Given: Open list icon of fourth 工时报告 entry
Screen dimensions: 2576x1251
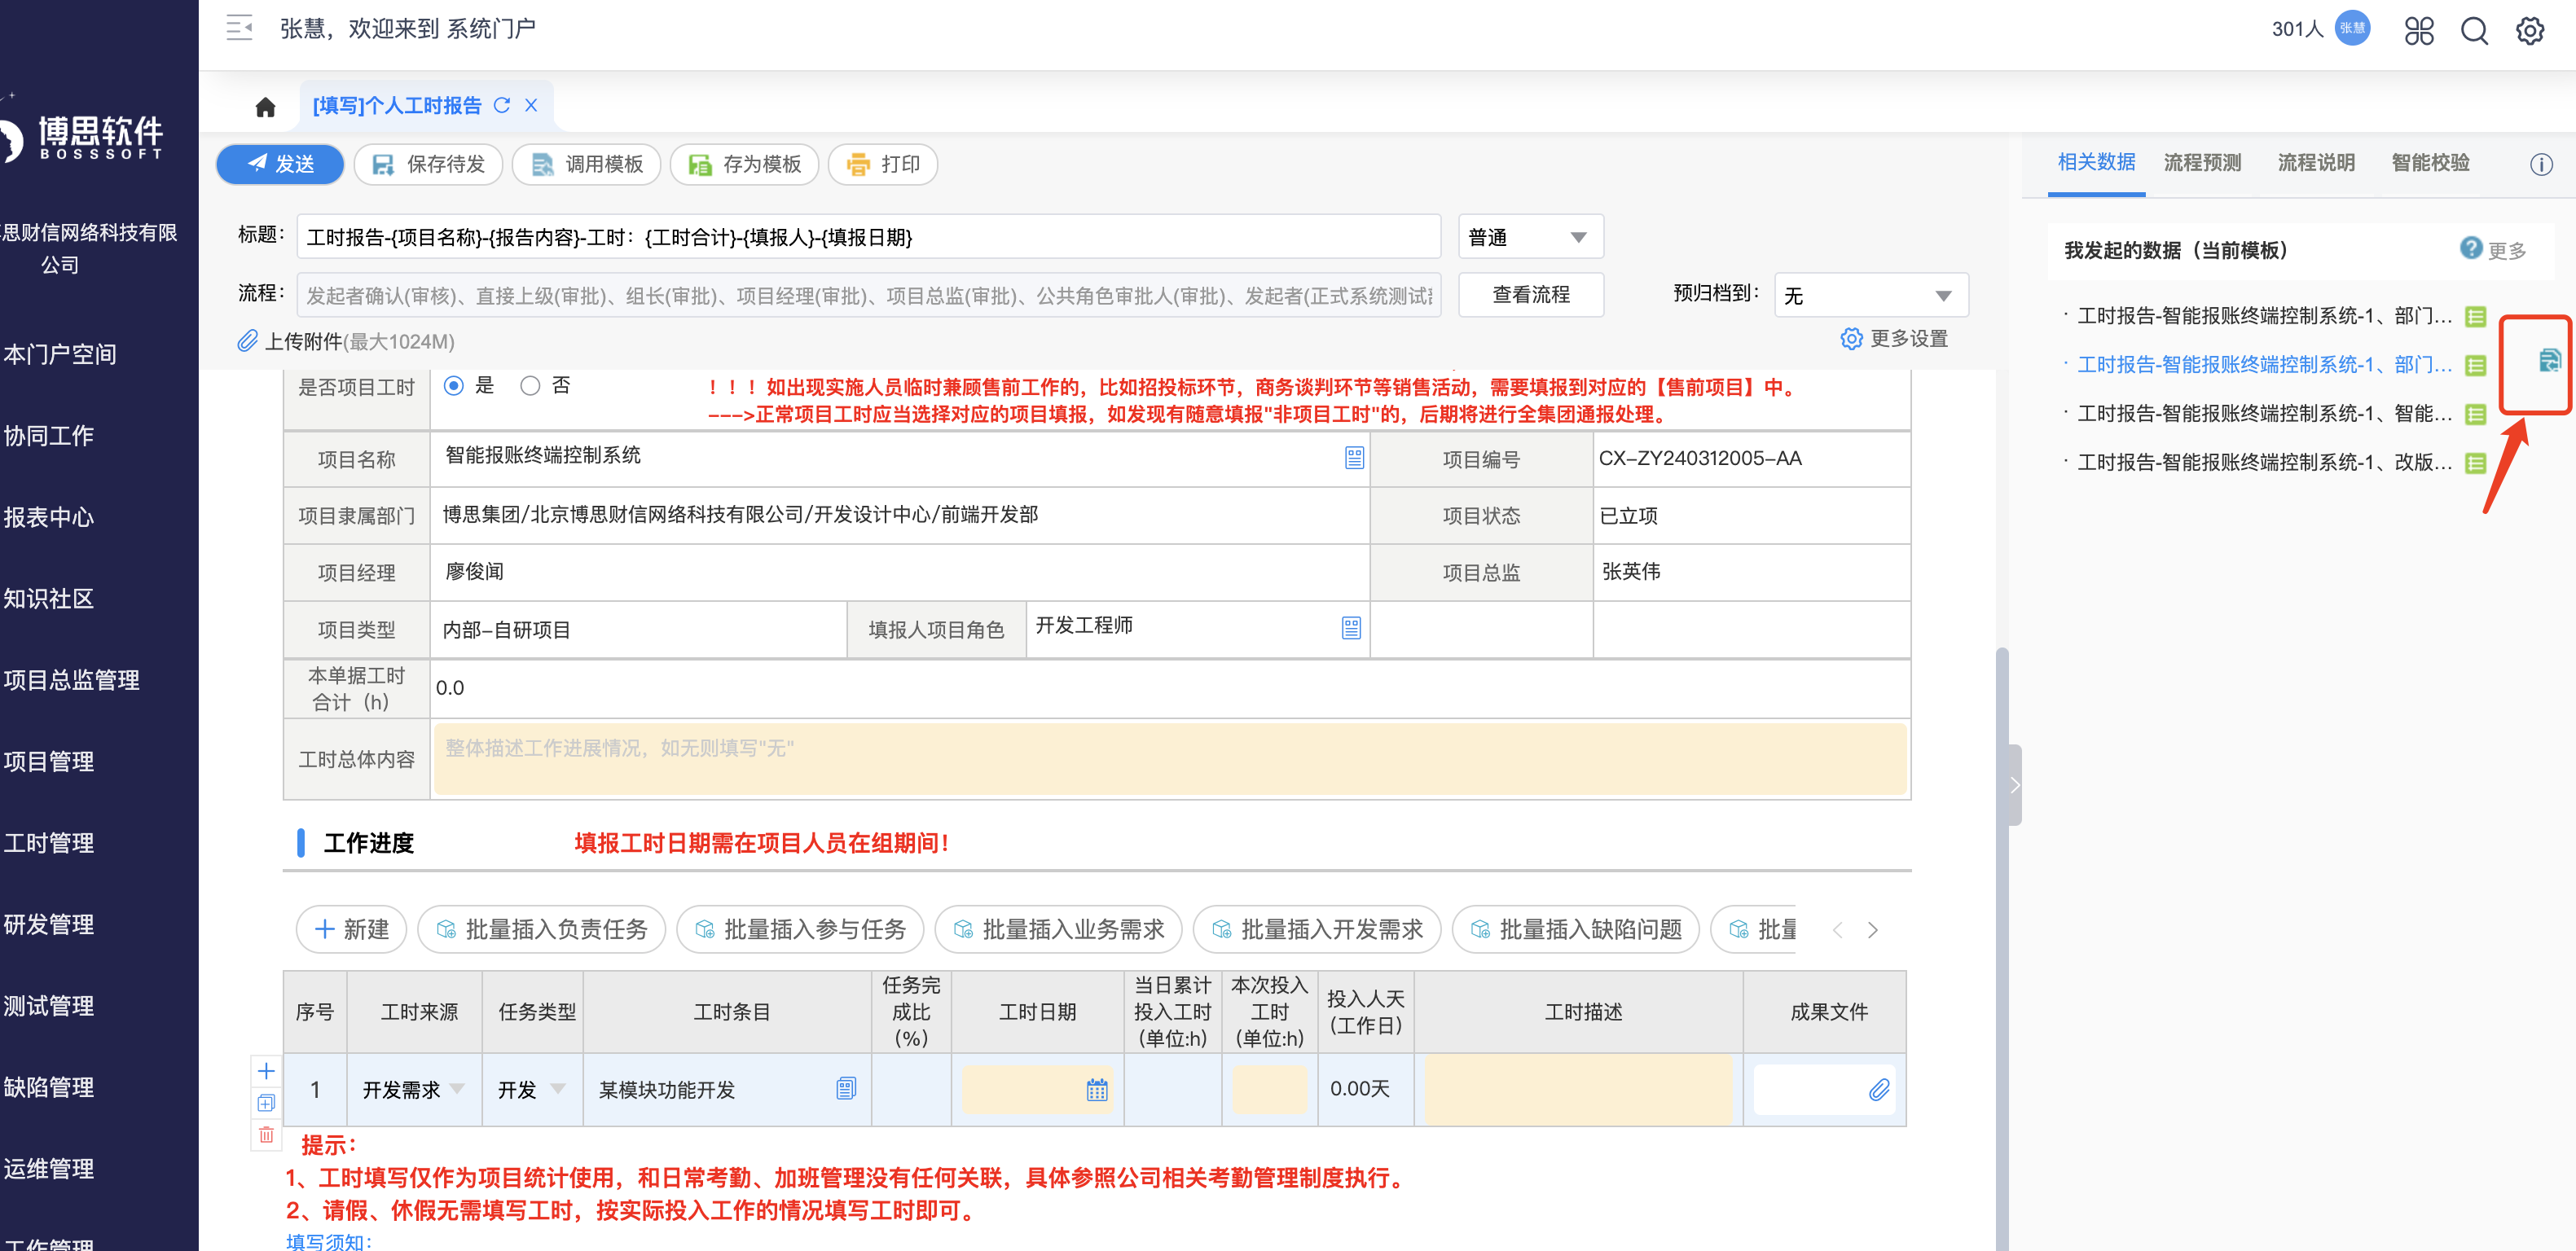Looking at the screenshot, I should click(x=2476, y=463).
